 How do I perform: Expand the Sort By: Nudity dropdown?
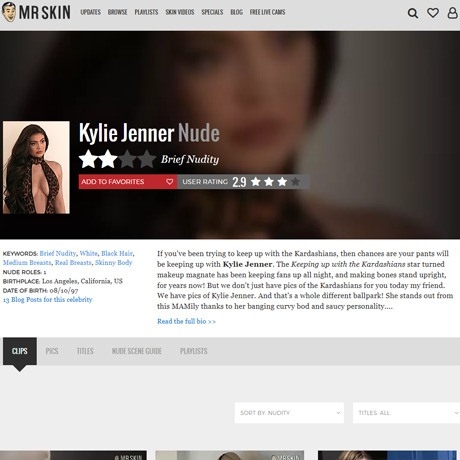tap(289, 413)
